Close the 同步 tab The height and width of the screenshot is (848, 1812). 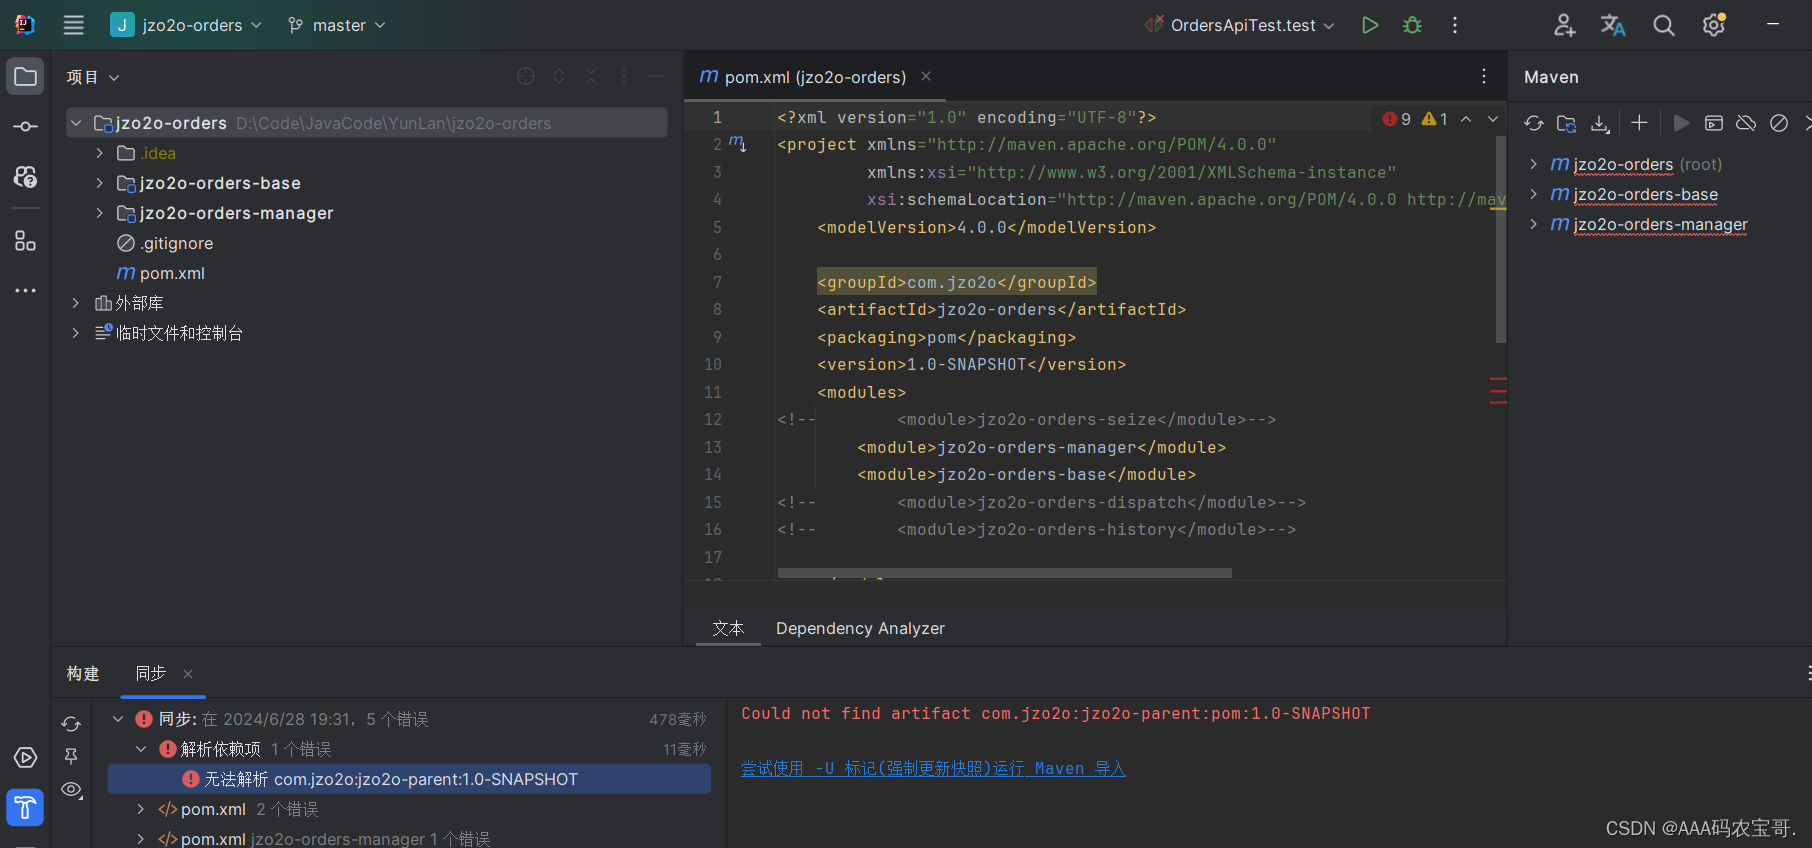[188, 674]
